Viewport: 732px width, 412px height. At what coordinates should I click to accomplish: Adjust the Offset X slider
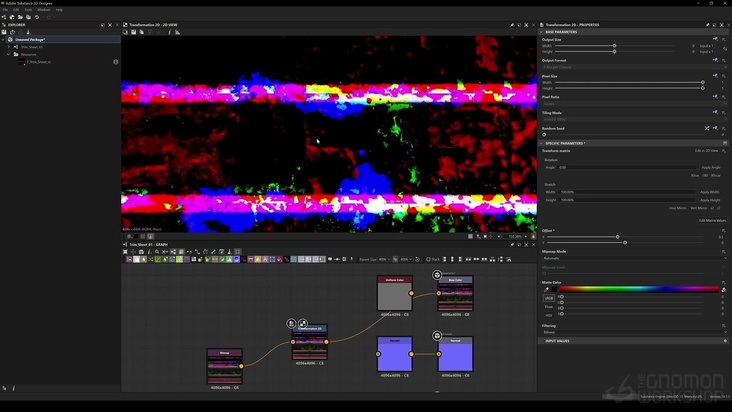tap(617, 237)
